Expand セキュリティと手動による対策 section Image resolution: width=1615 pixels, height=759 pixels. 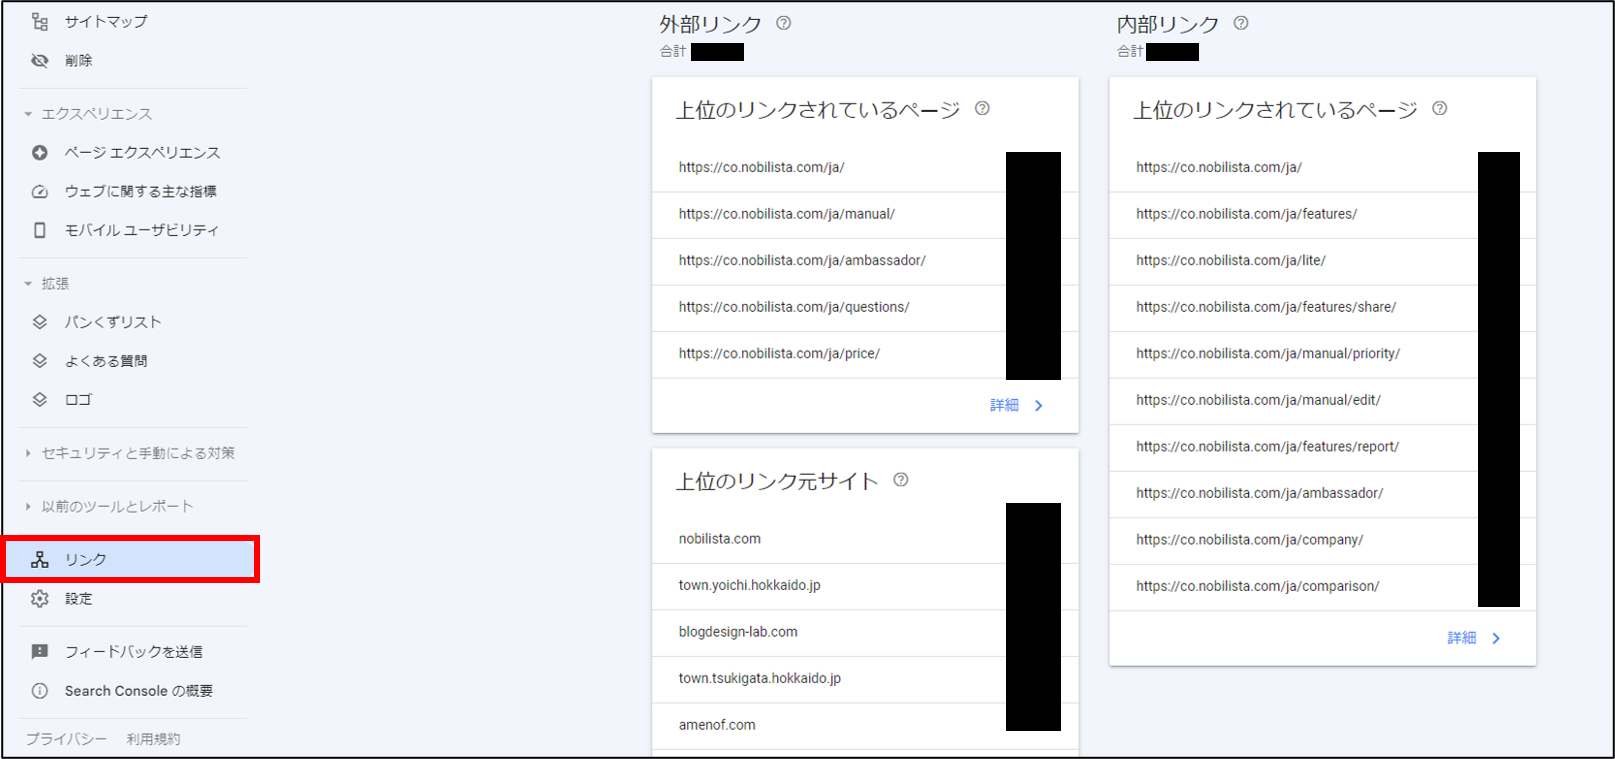(28, 453)
